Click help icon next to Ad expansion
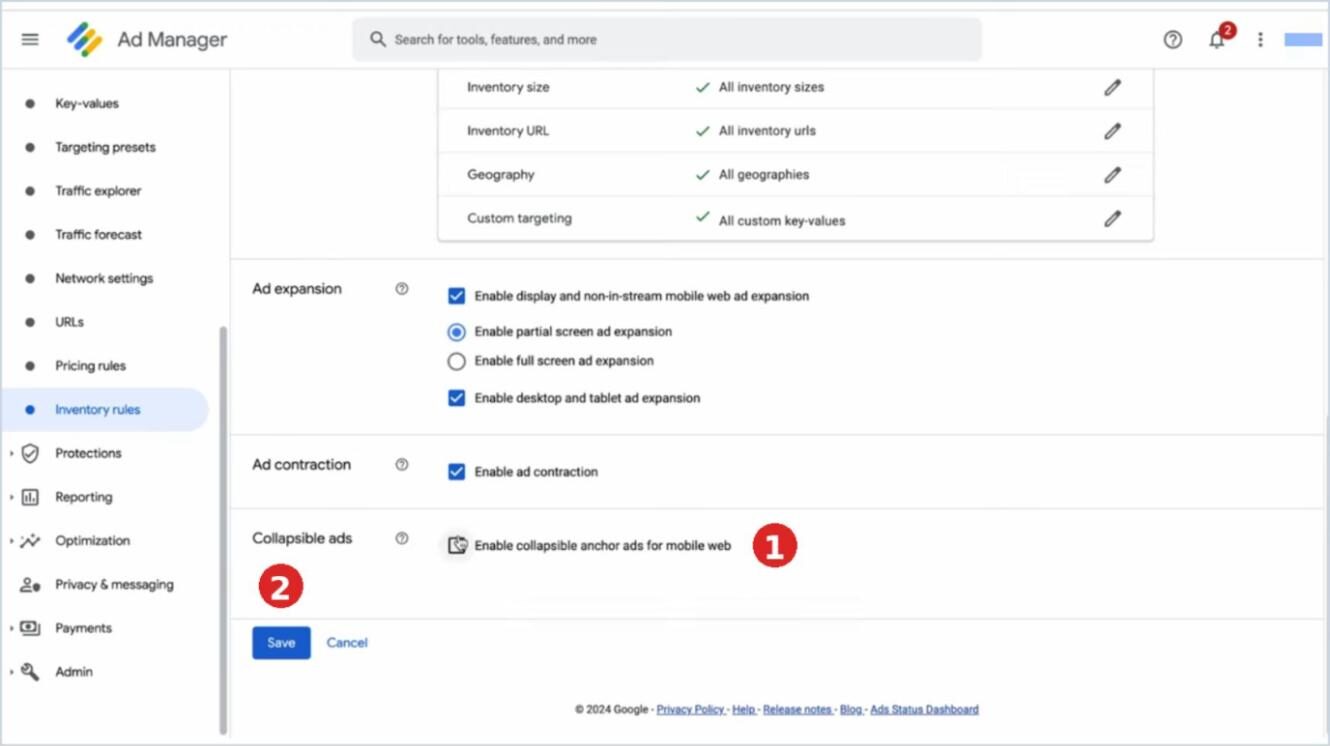 click(402, 289)
